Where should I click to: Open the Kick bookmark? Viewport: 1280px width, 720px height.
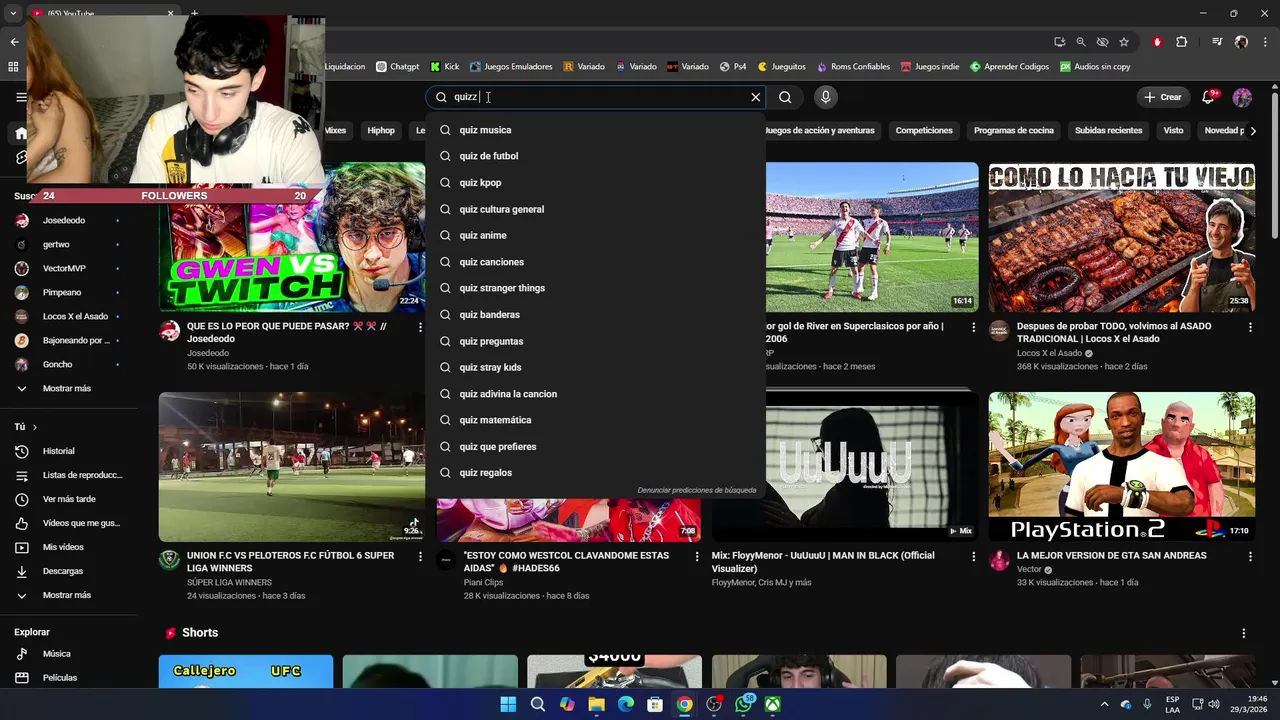[445, 67]
